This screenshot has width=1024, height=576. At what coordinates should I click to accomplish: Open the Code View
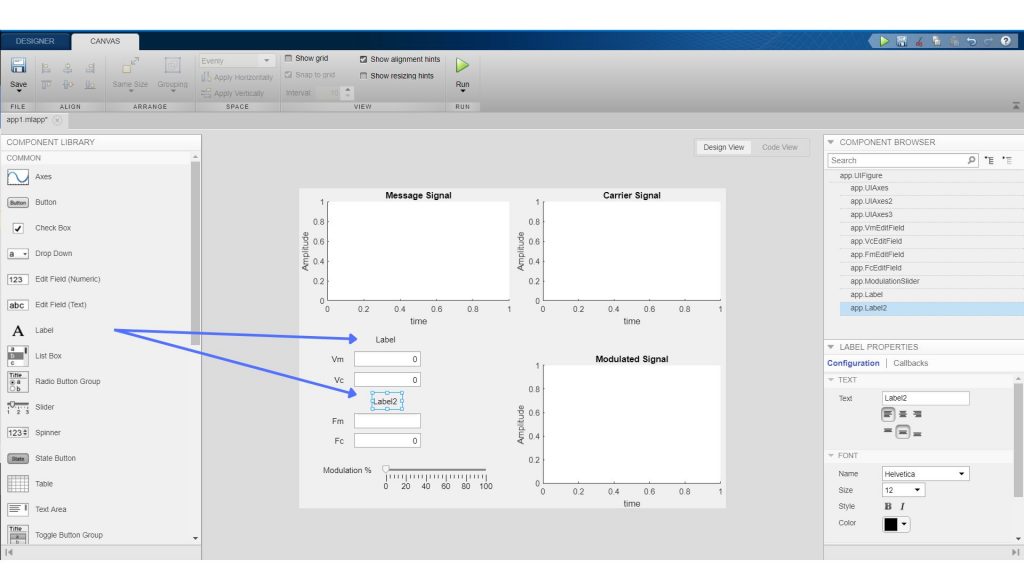(780, 146)
